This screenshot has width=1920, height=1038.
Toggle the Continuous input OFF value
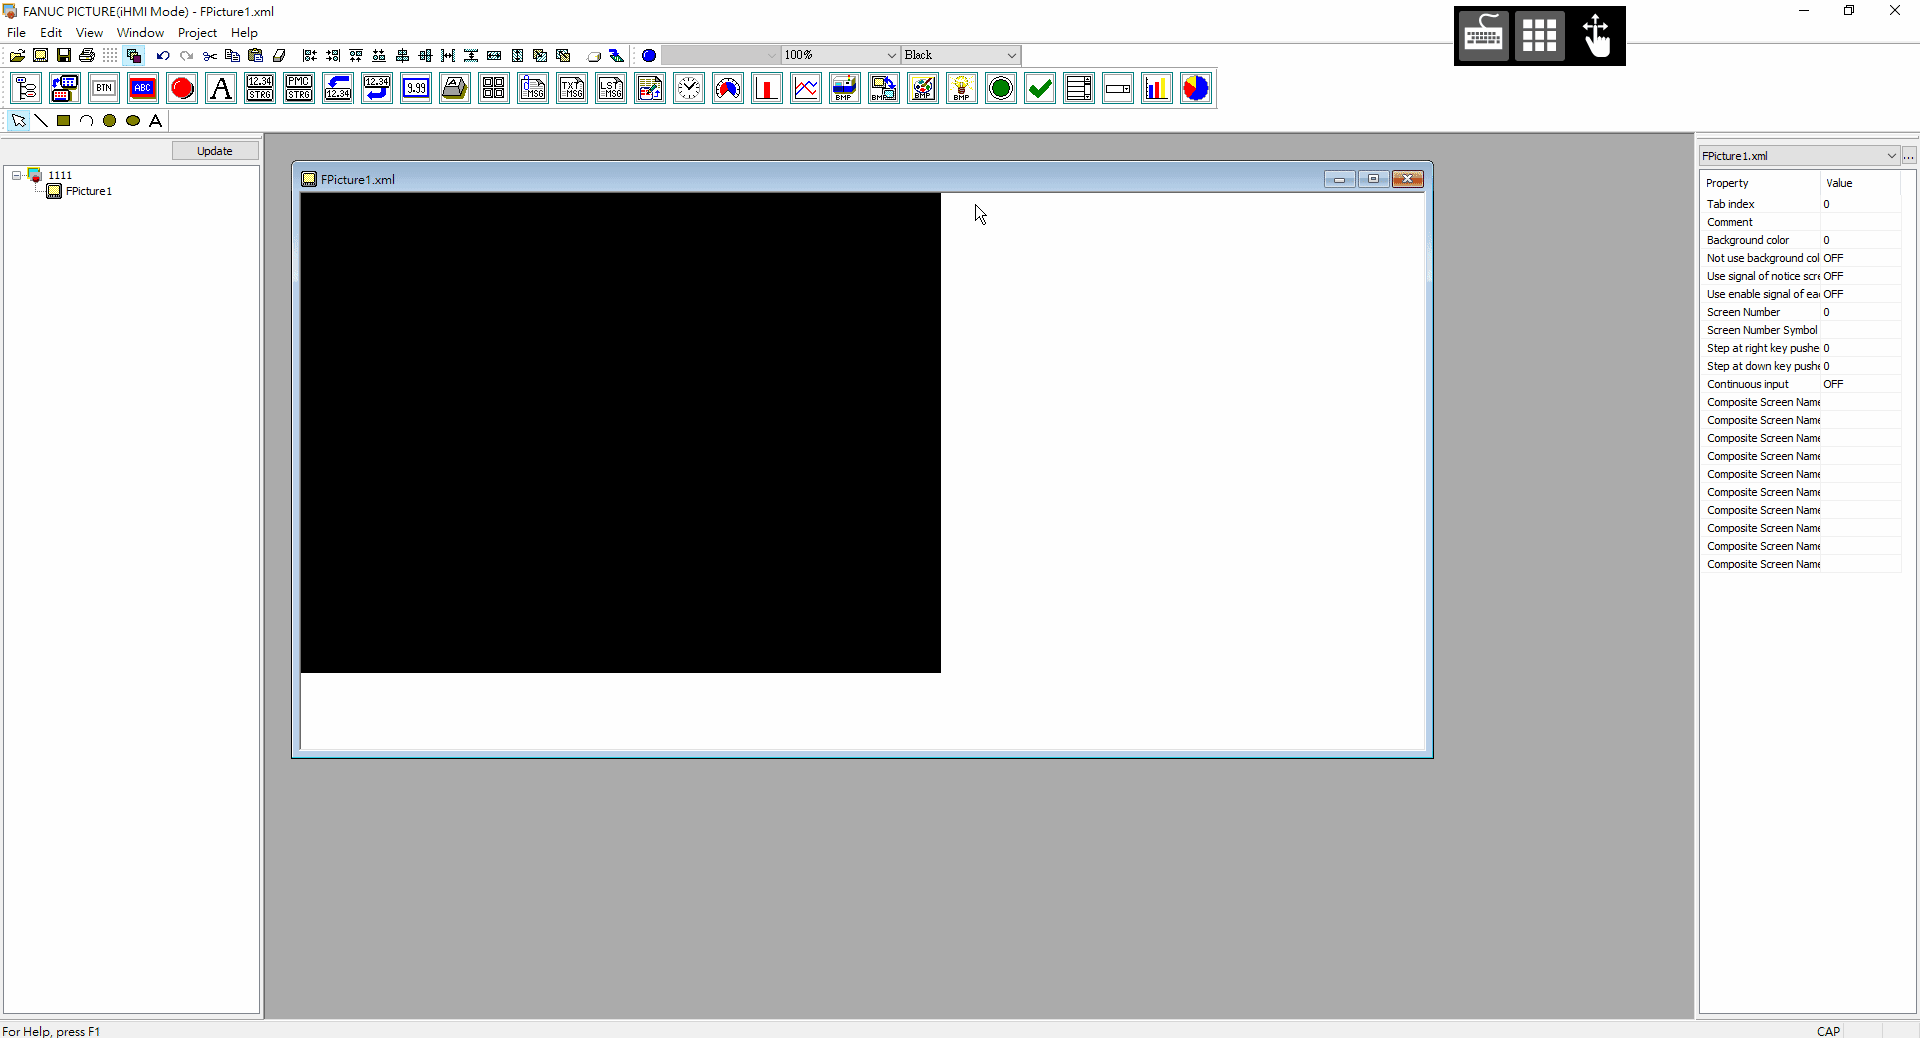click(x=1833, y=384)
